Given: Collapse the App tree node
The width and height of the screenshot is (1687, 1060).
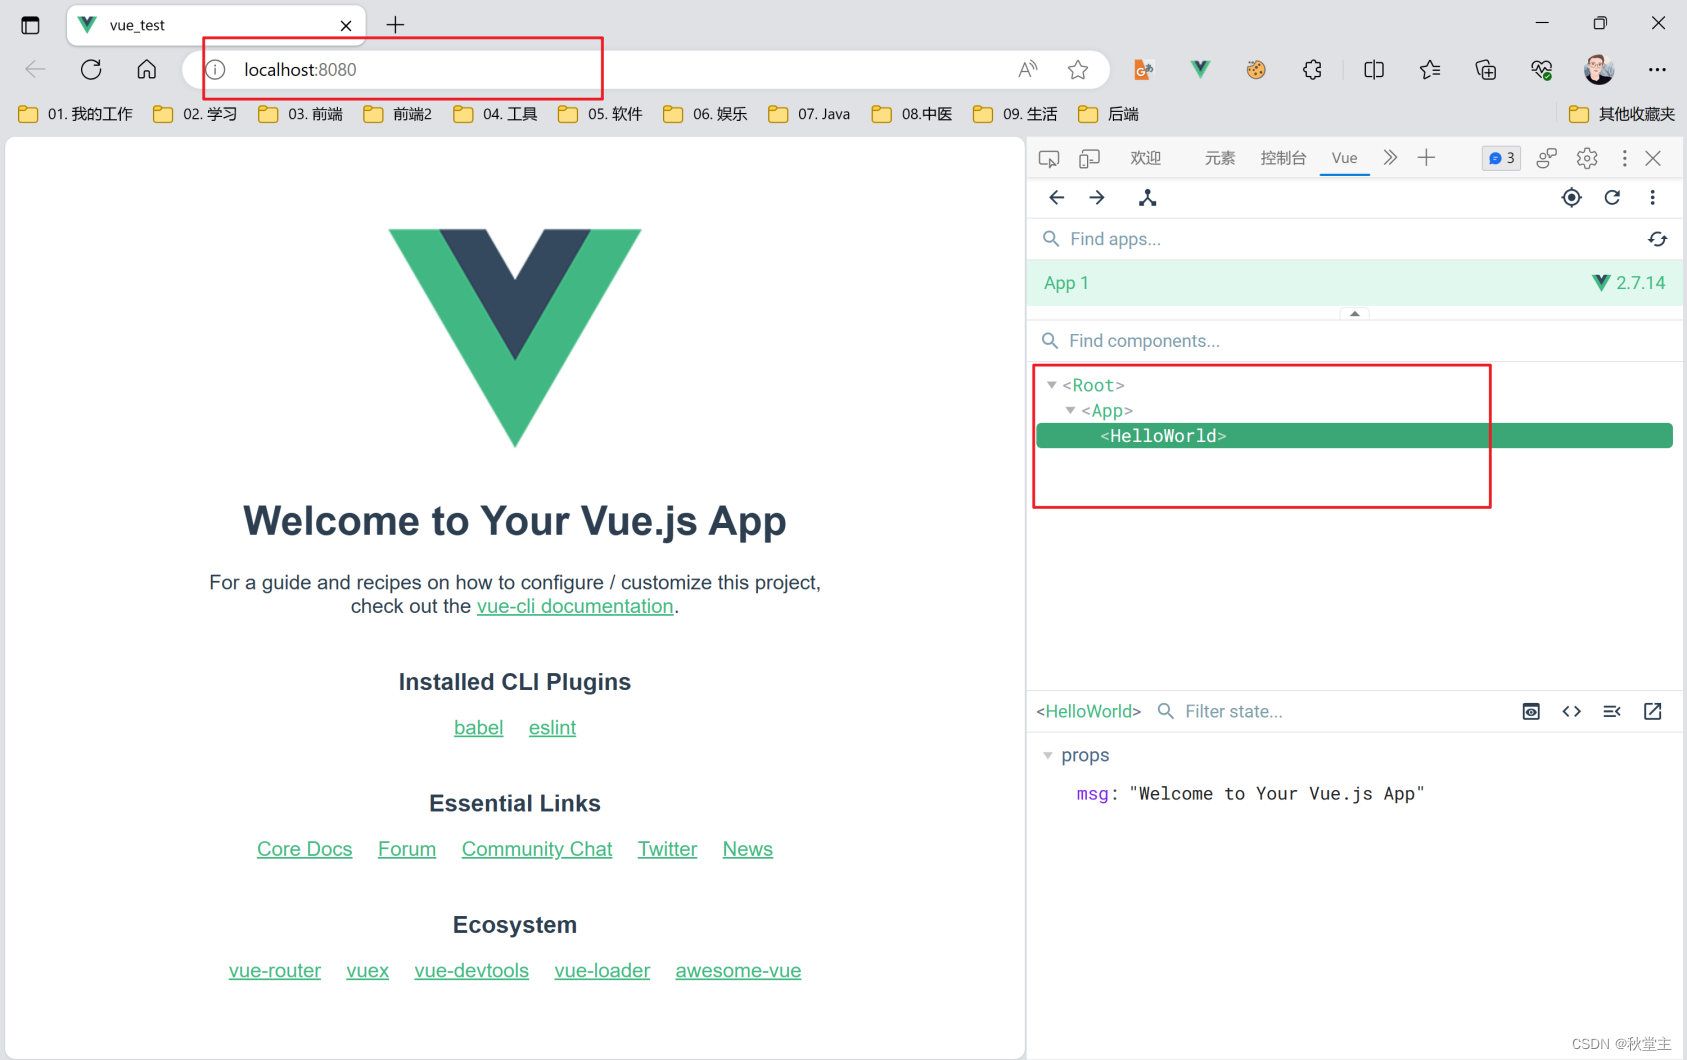Looking at the screenshot, I should (x=1071, y=410).
